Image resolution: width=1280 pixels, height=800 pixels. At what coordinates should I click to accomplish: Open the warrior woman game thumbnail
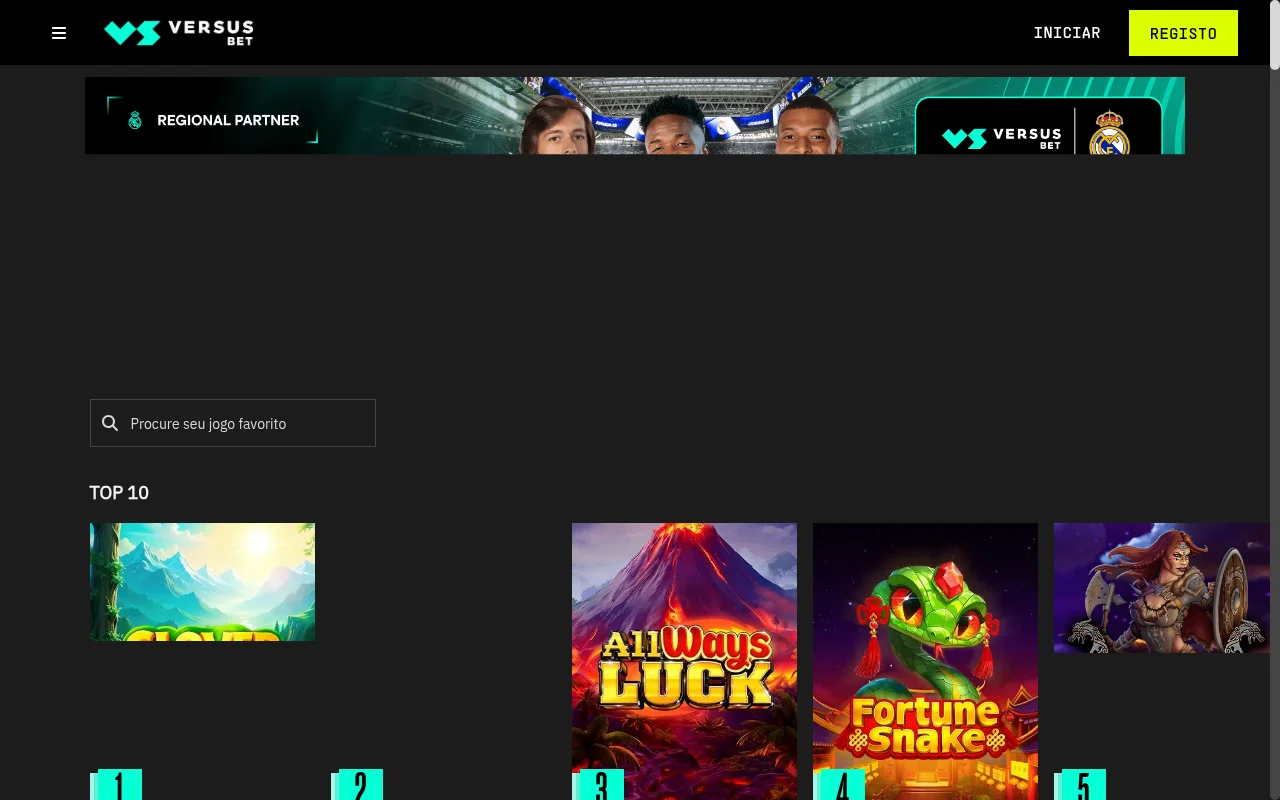coord(1161,588)
